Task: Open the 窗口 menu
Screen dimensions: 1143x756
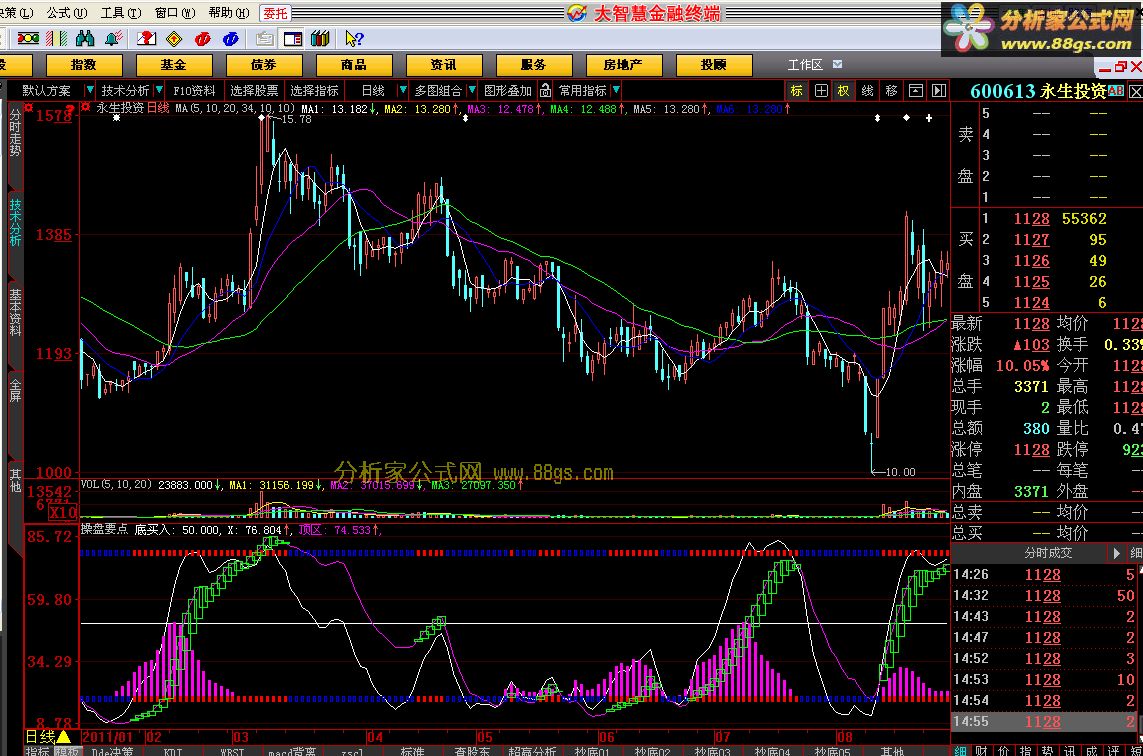Action: click(175, 12)
